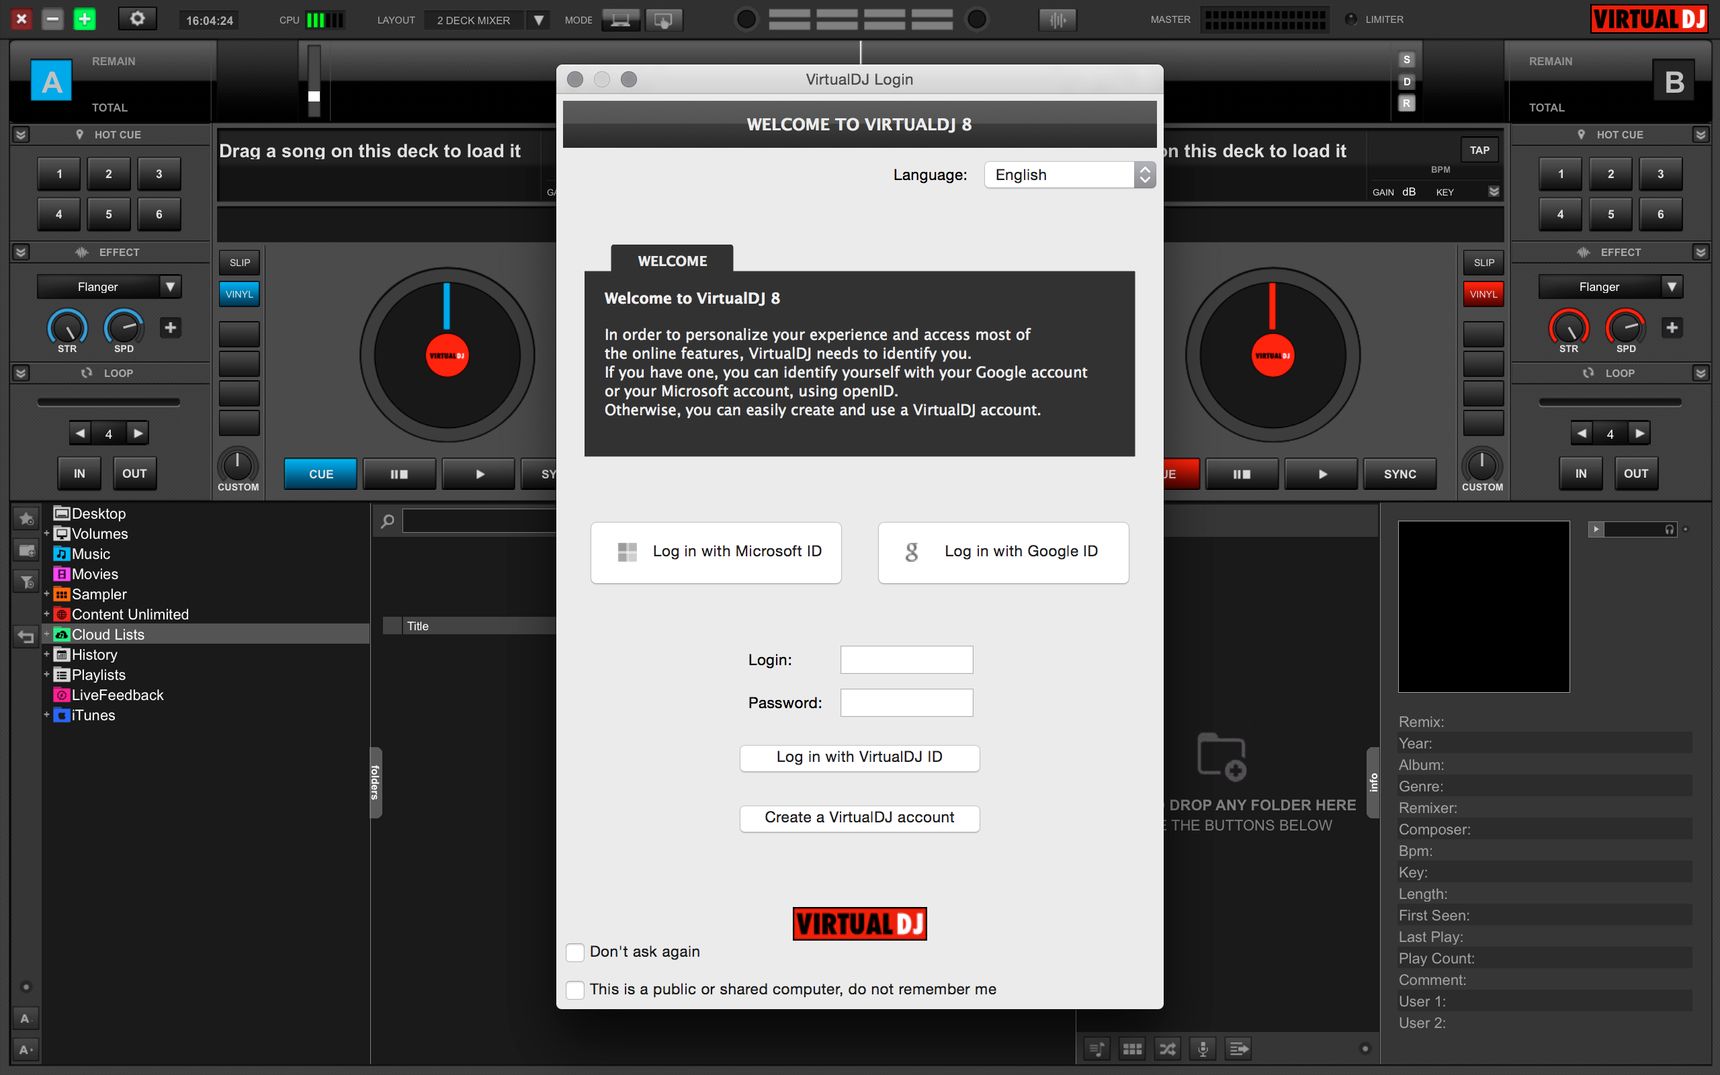Add an effect slot on deck A

tap(171, 328)
